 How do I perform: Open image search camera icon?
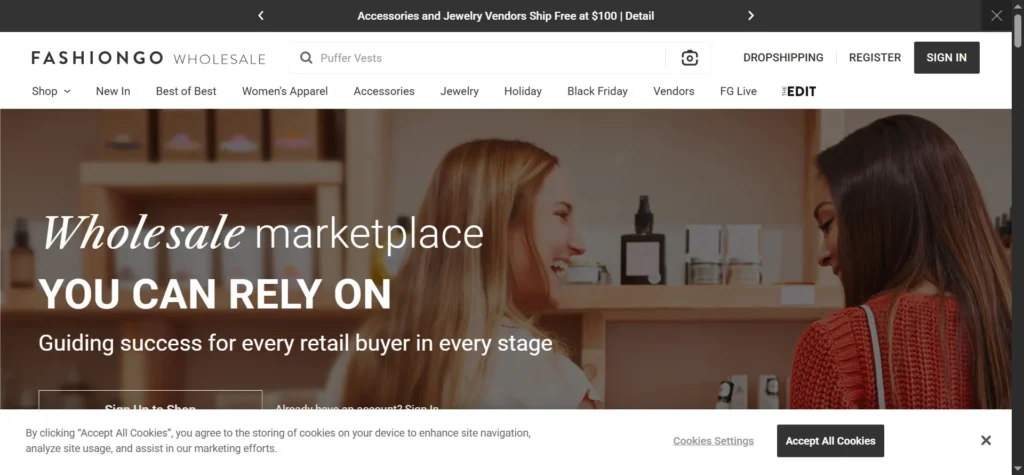[689, 58]
